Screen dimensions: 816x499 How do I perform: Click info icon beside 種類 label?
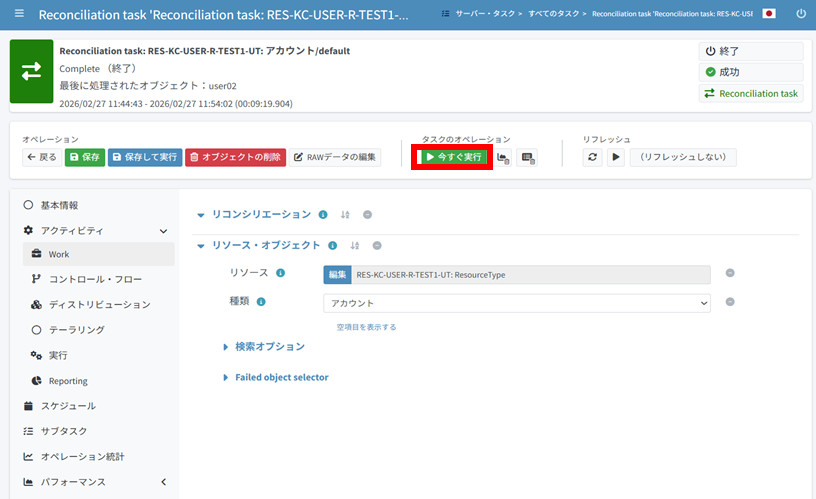(x=261, y=302)
